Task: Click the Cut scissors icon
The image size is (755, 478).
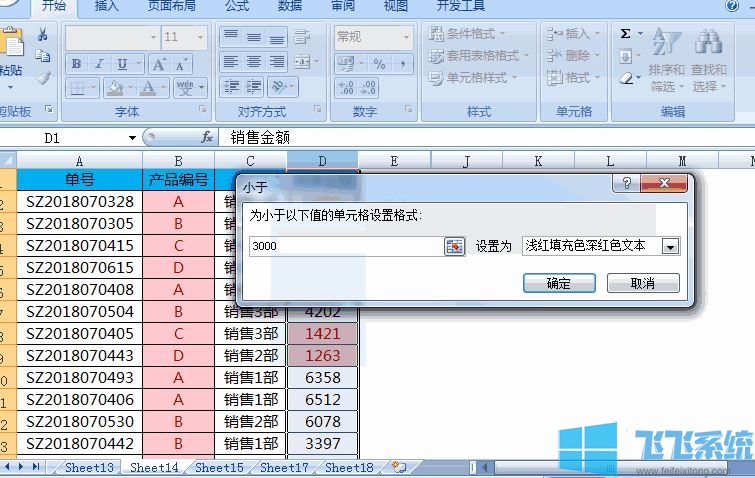Action: 42,34
